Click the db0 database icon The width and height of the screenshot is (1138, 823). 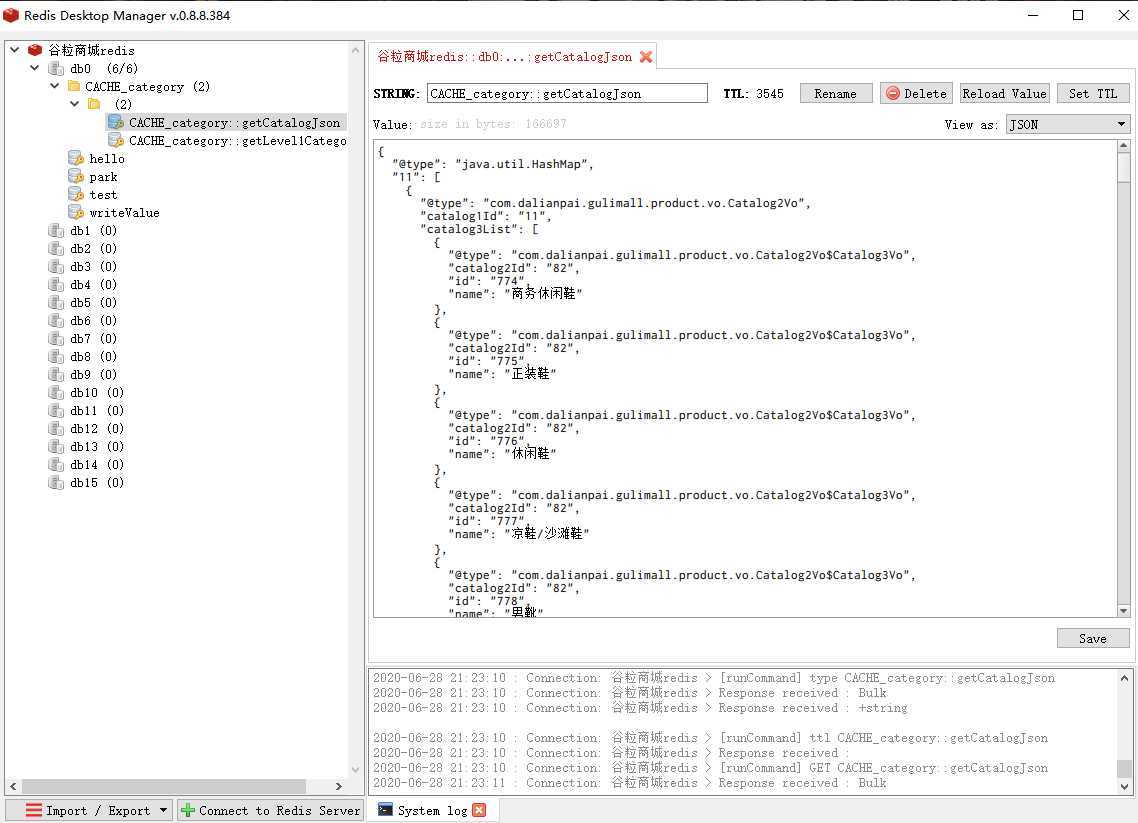[x=56, y=68]
